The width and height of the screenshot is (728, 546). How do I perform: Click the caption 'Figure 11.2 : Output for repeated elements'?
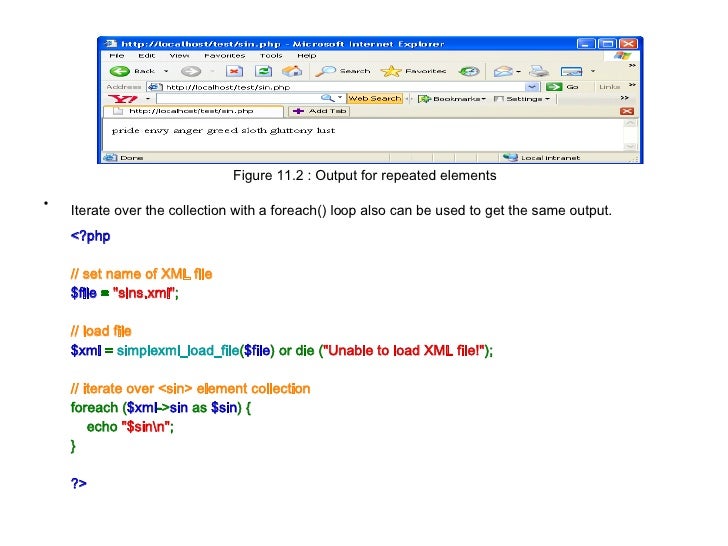364,176
